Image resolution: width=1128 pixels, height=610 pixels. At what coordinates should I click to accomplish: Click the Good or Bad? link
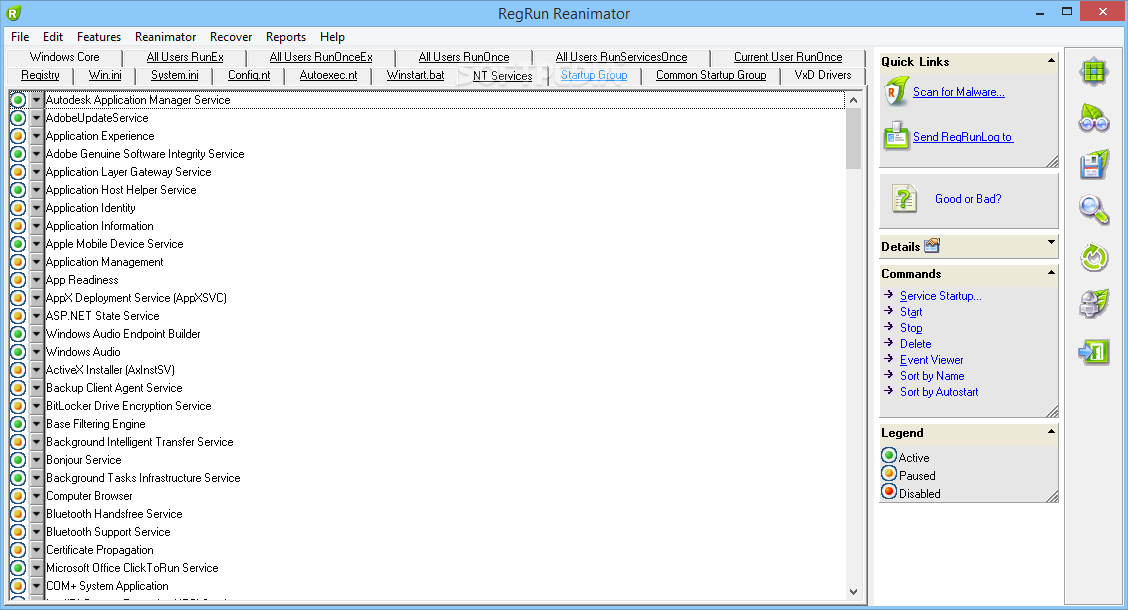tap(968, 199)
